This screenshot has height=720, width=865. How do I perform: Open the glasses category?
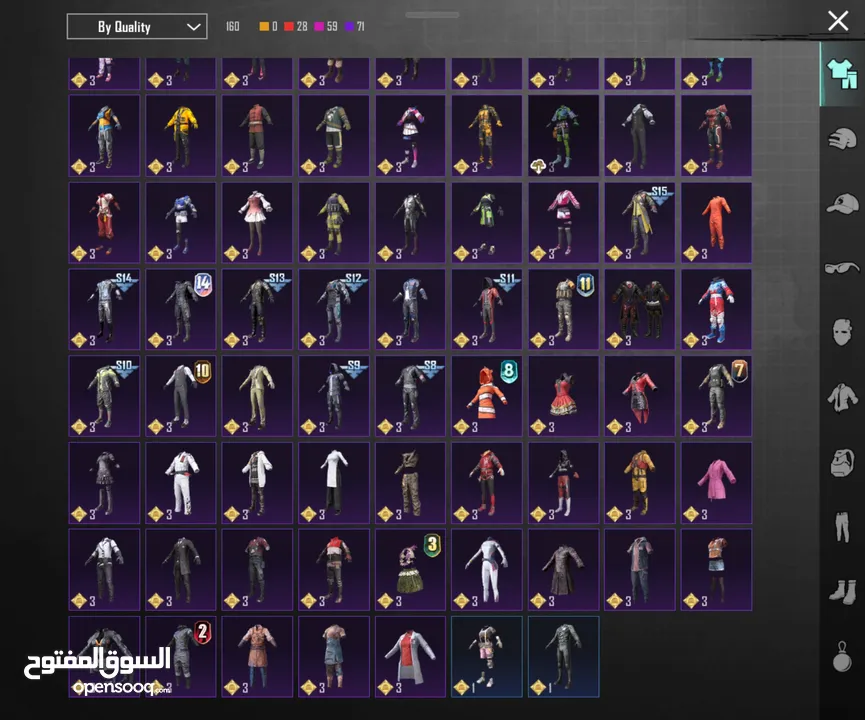(x=842, y=268)
